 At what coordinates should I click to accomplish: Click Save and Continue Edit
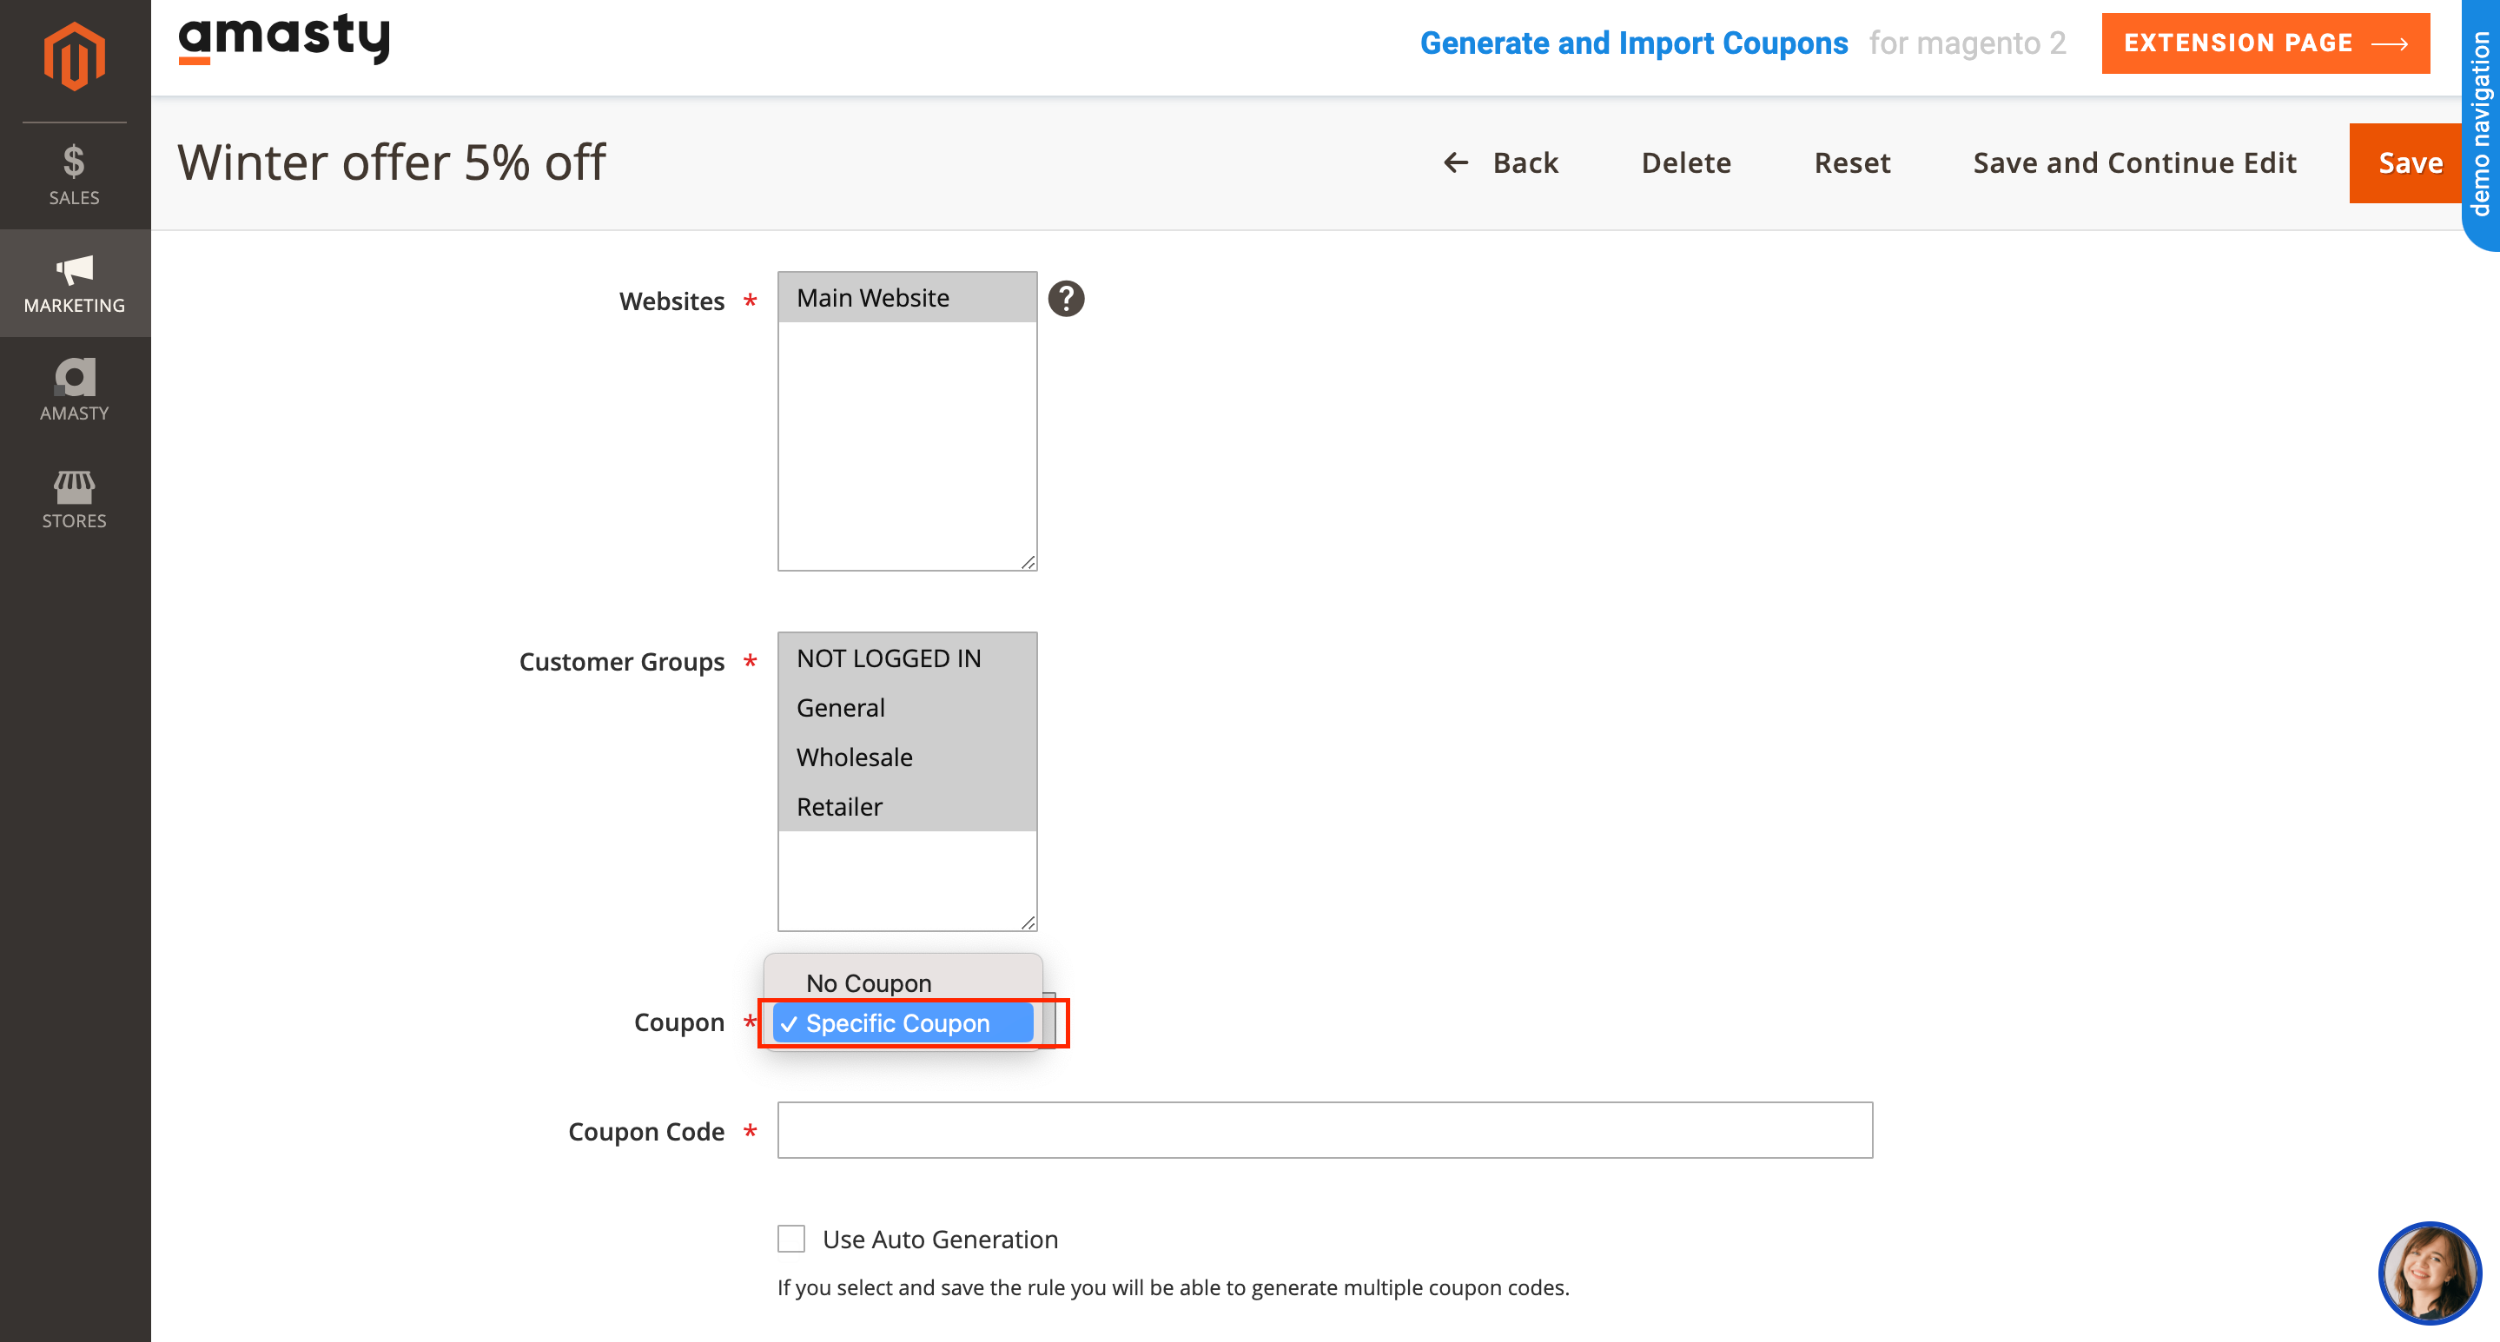[2134, 163]
